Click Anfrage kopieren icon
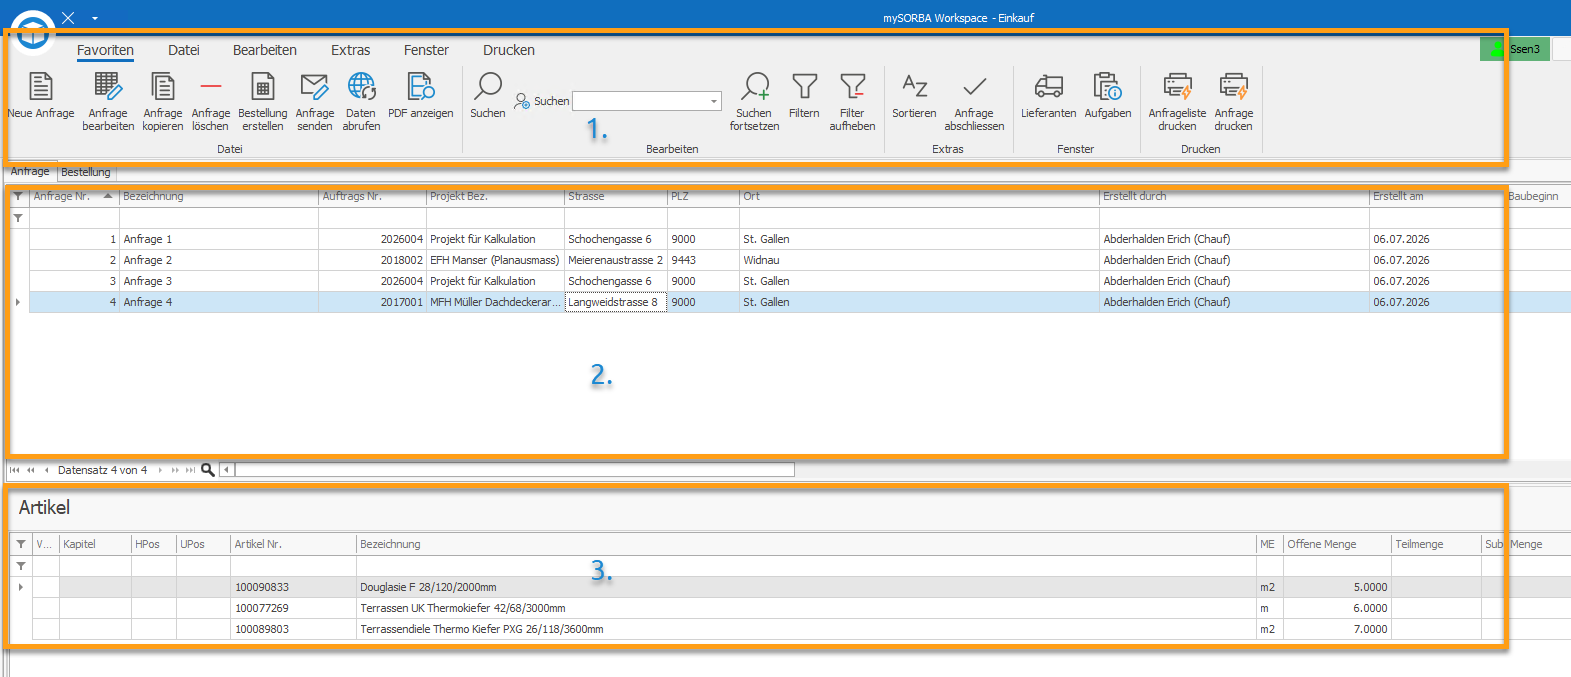The width and height of the screenshot is (1571, 677). click(x=162, y=87)
